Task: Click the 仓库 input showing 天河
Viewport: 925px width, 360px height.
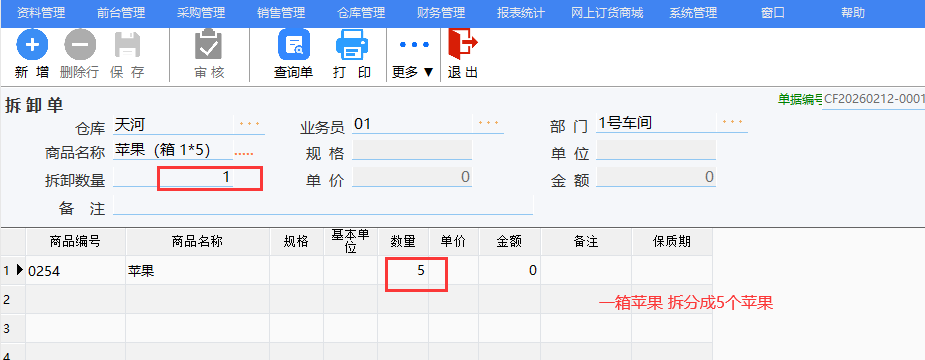Action: pos(173,125)
